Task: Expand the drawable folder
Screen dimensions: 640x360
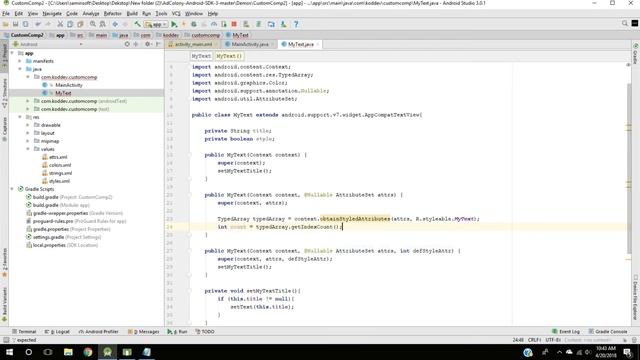Action: 28,125
